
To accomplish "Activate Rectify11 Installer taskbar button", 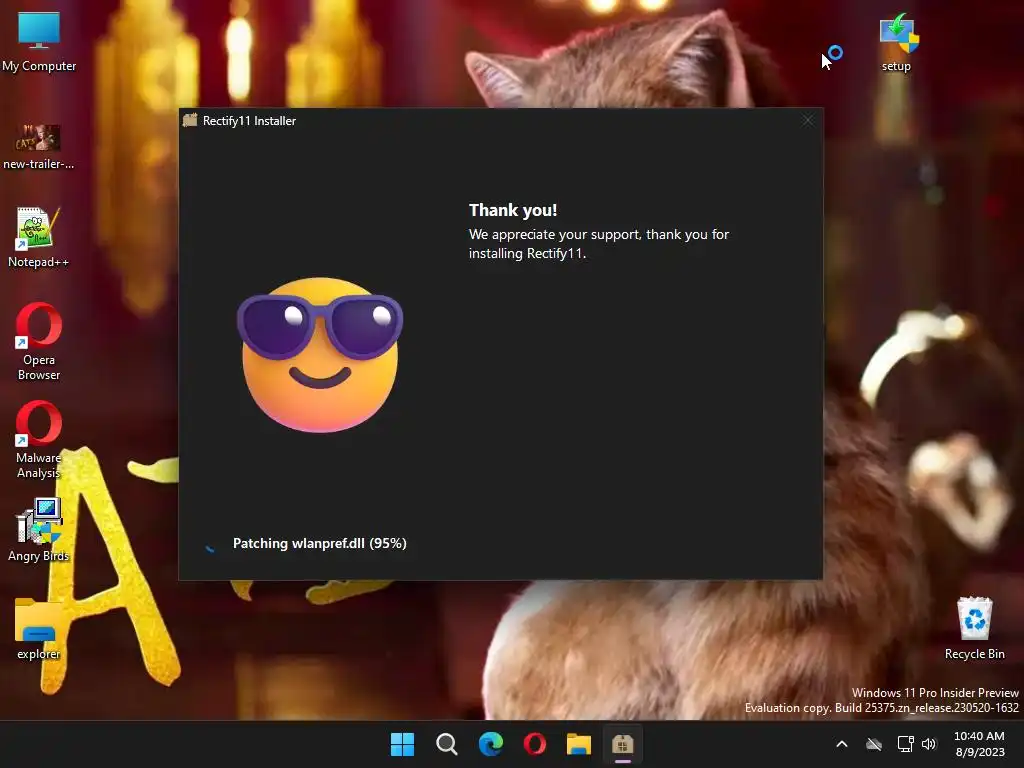I will 623,744.
